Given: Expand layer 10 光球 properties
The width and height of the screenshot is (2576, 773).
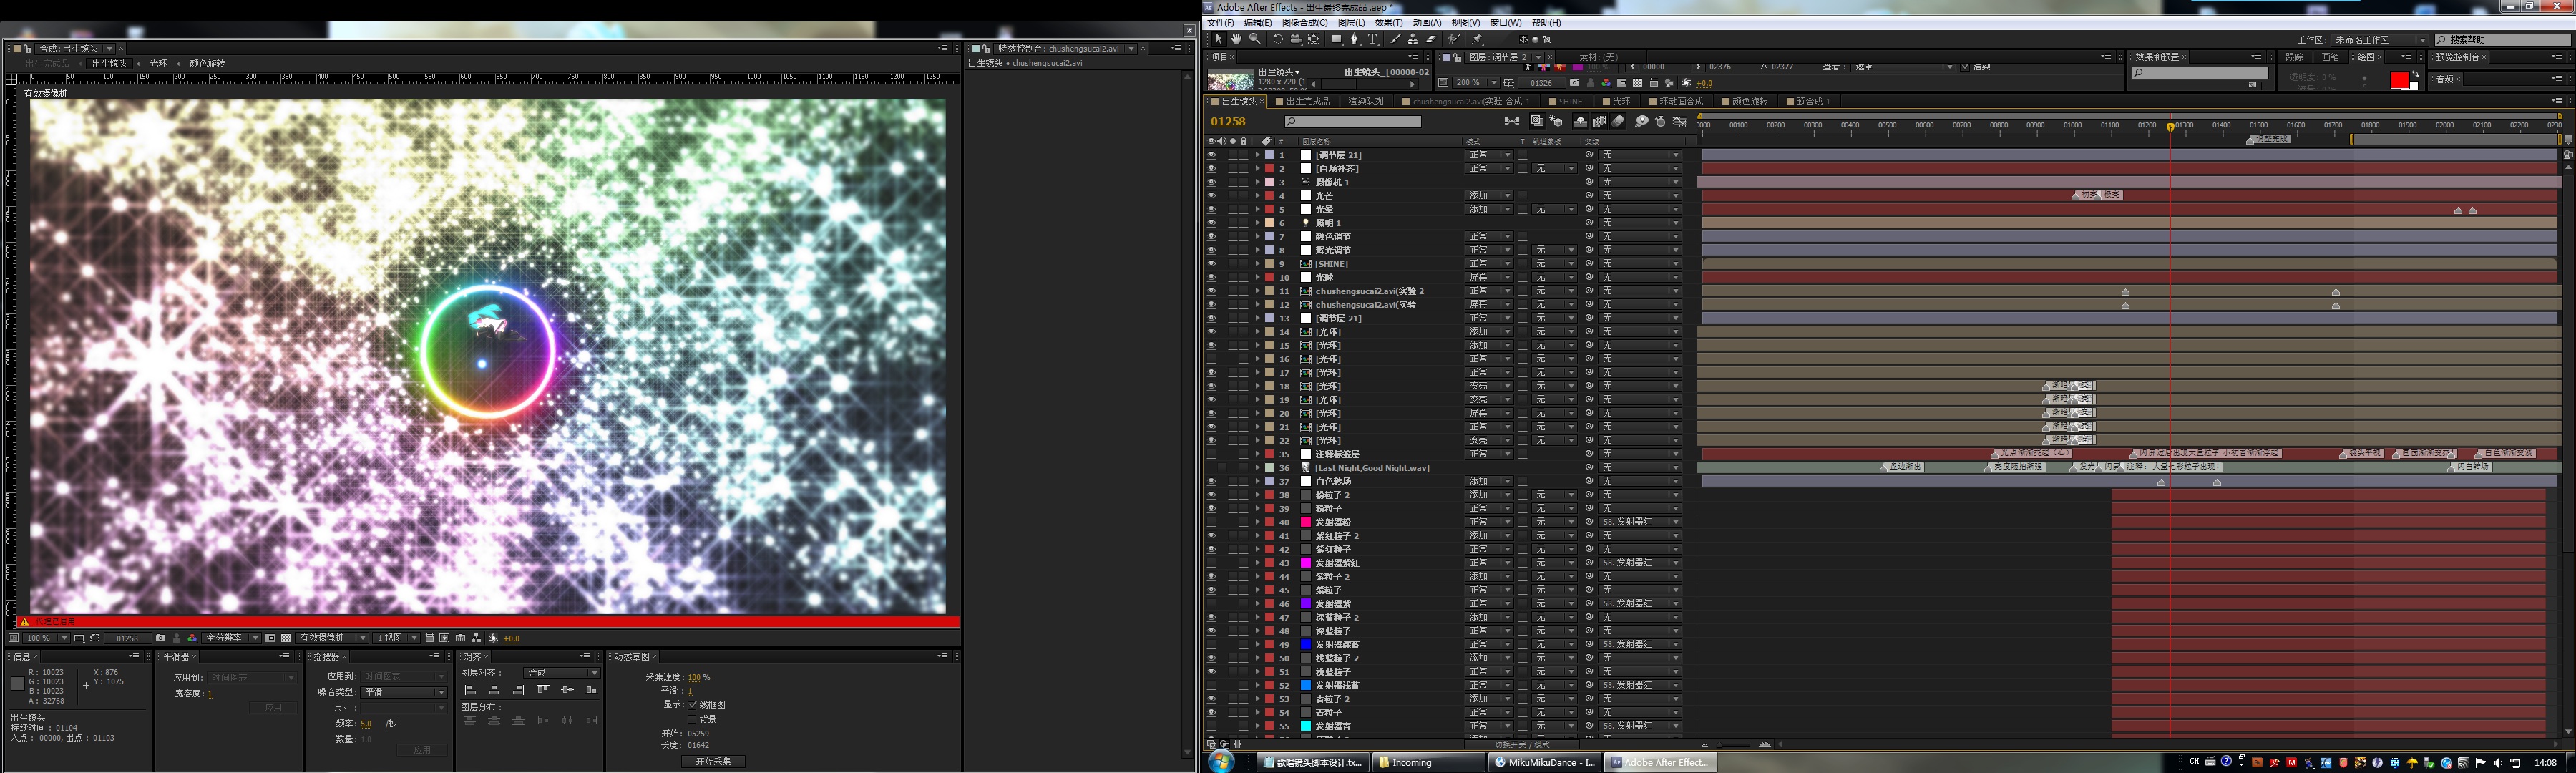Looking at the screenshot, I should pyautogui.click(x=1257, y=278).
